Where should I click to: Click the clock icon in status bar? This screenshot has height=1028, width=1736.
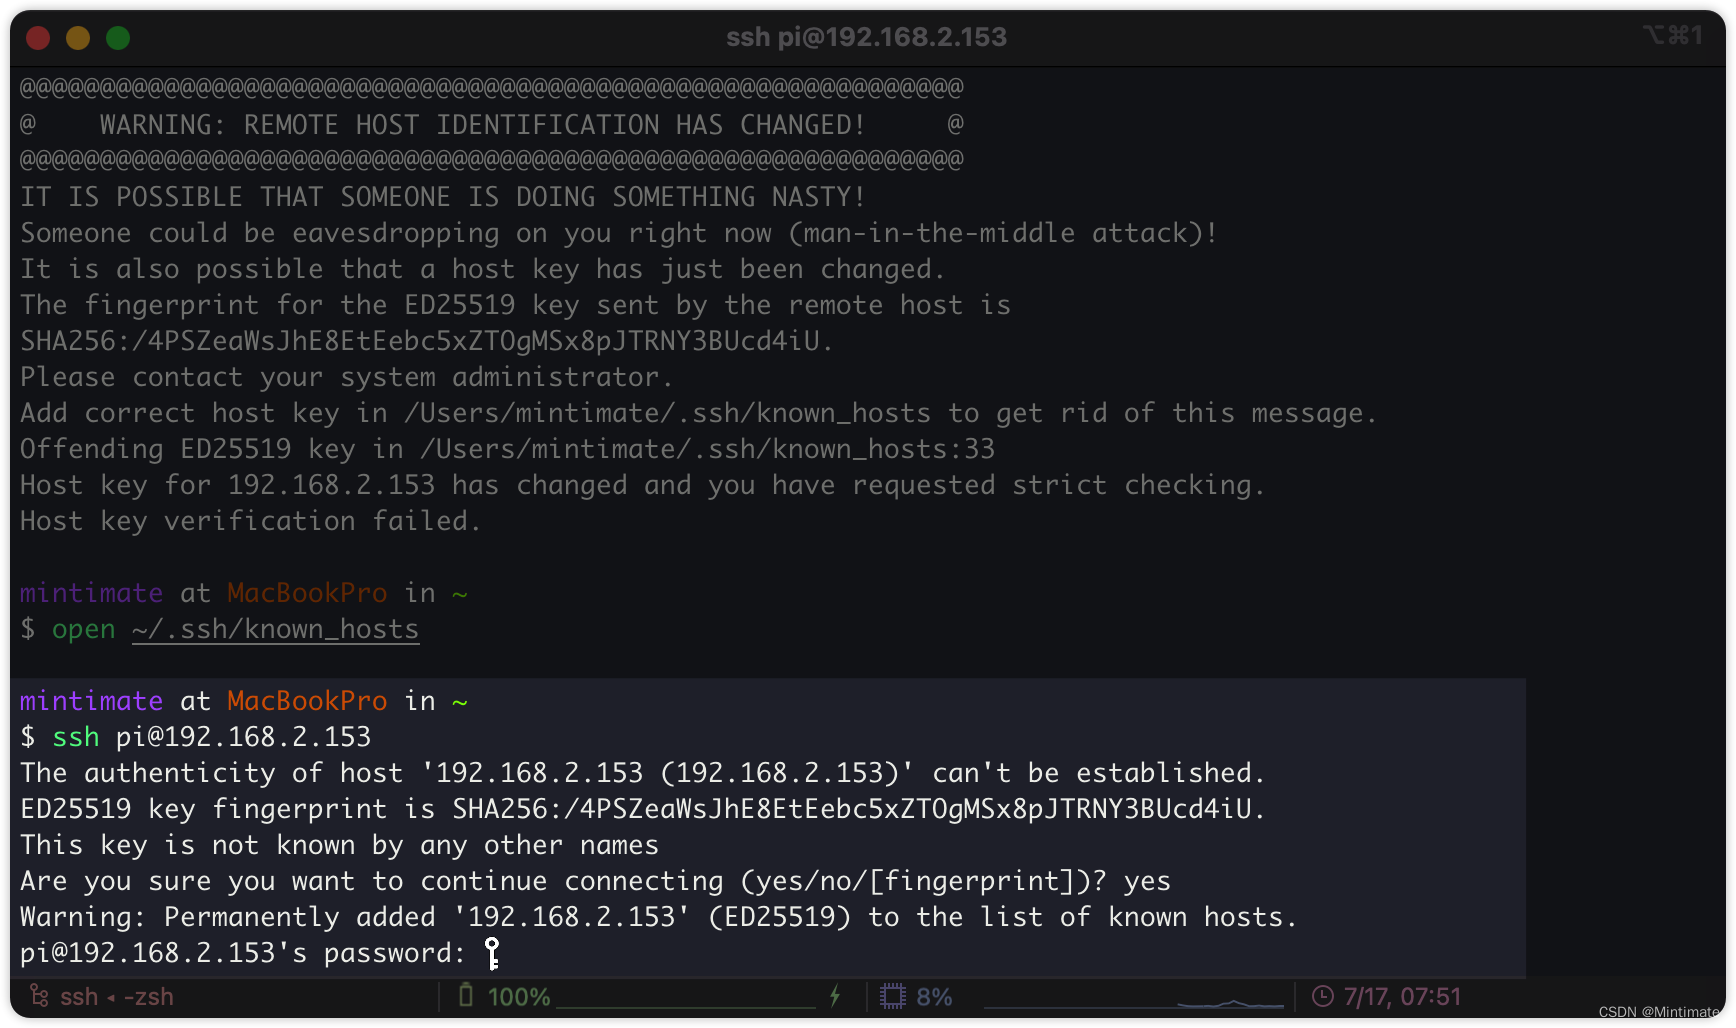click(1322, 996)
